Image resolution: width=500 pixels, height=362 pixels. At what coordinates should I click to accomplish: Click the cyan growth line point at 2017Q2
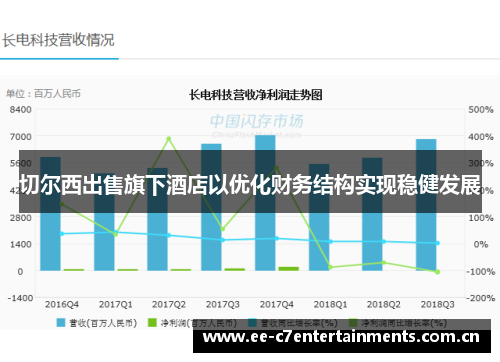click(x=169, y=235)
